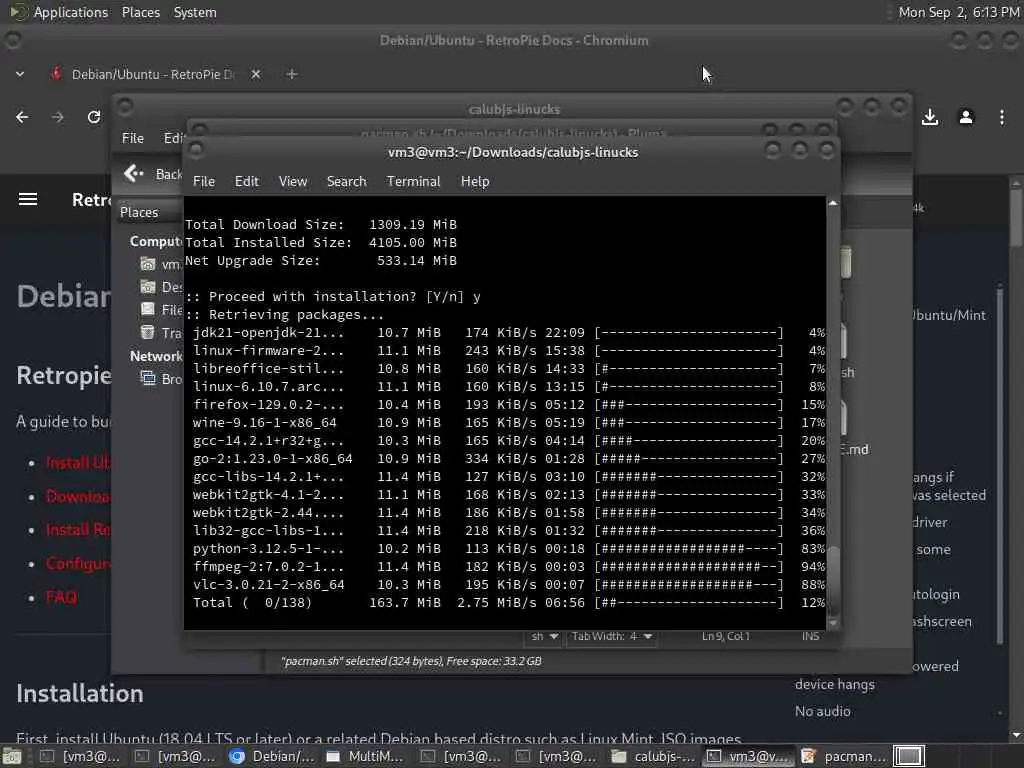Viewport: 1024px width, 768px height.
Task: Click Install RetroPie link on page
Action: pos(78,530)
